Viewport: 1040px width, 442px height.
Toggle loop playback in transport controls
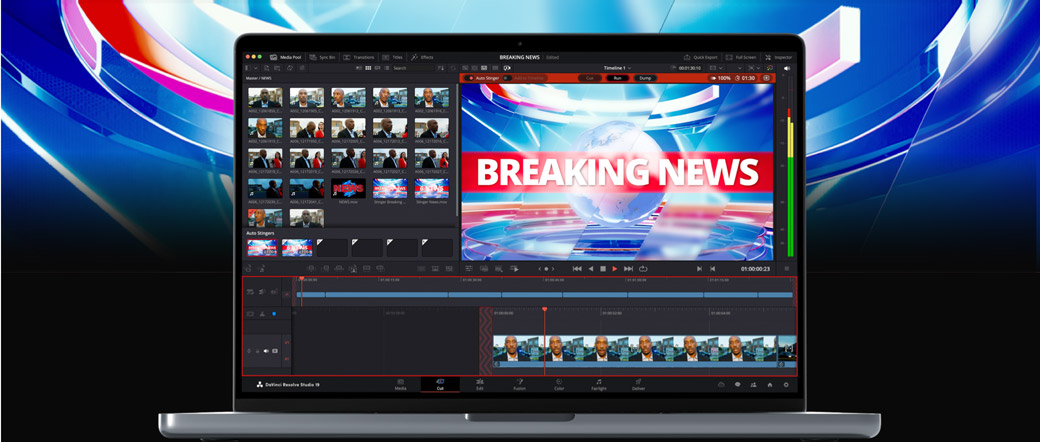[x=643, y=268]
